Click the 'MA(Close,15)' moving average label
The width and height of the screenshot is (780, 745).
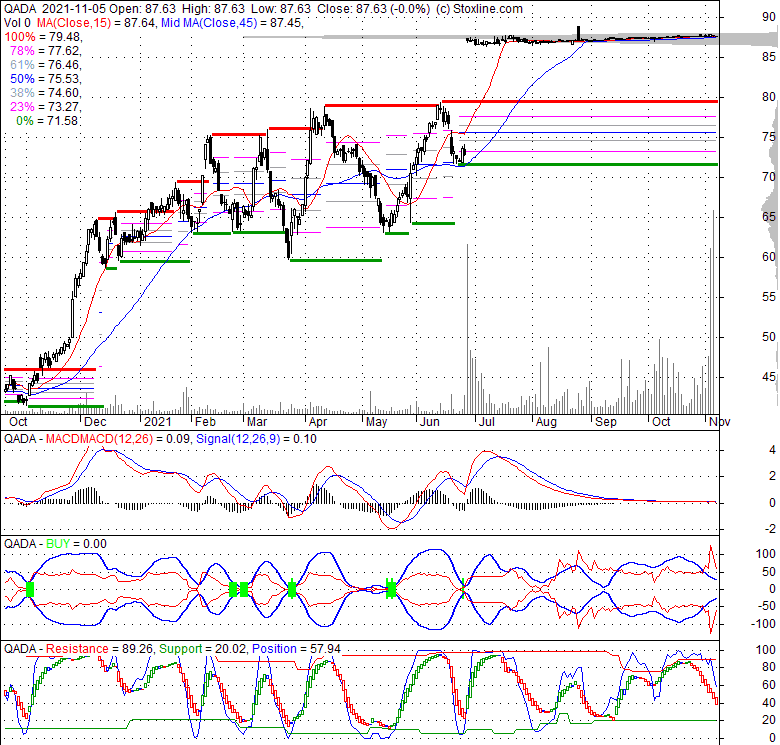tap(73, 23)
